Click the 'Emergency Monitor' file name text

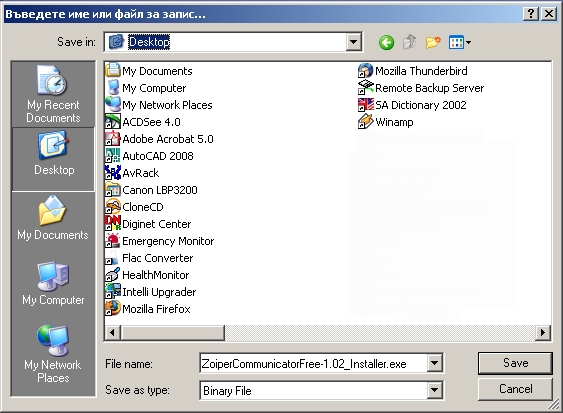coord(168,241)
